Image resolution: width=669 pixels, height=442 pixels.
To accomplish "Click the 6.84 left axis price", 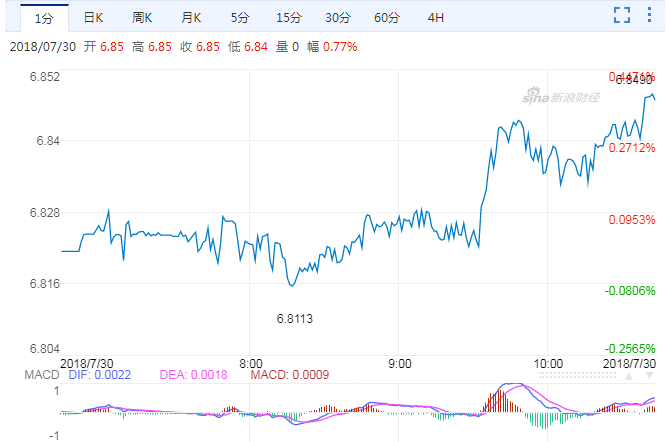I will (x=48, y=141).
